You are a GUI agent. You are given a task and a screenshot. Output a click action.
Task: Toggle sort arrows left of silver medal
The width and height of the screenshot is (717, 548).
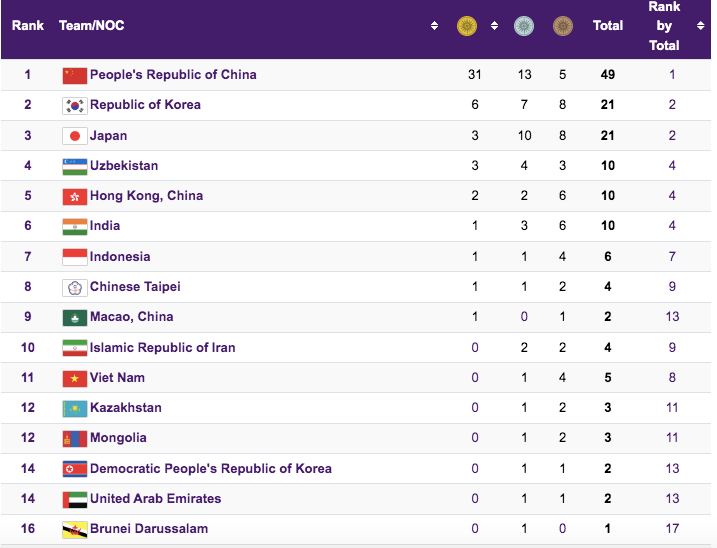tap(495, 26)
